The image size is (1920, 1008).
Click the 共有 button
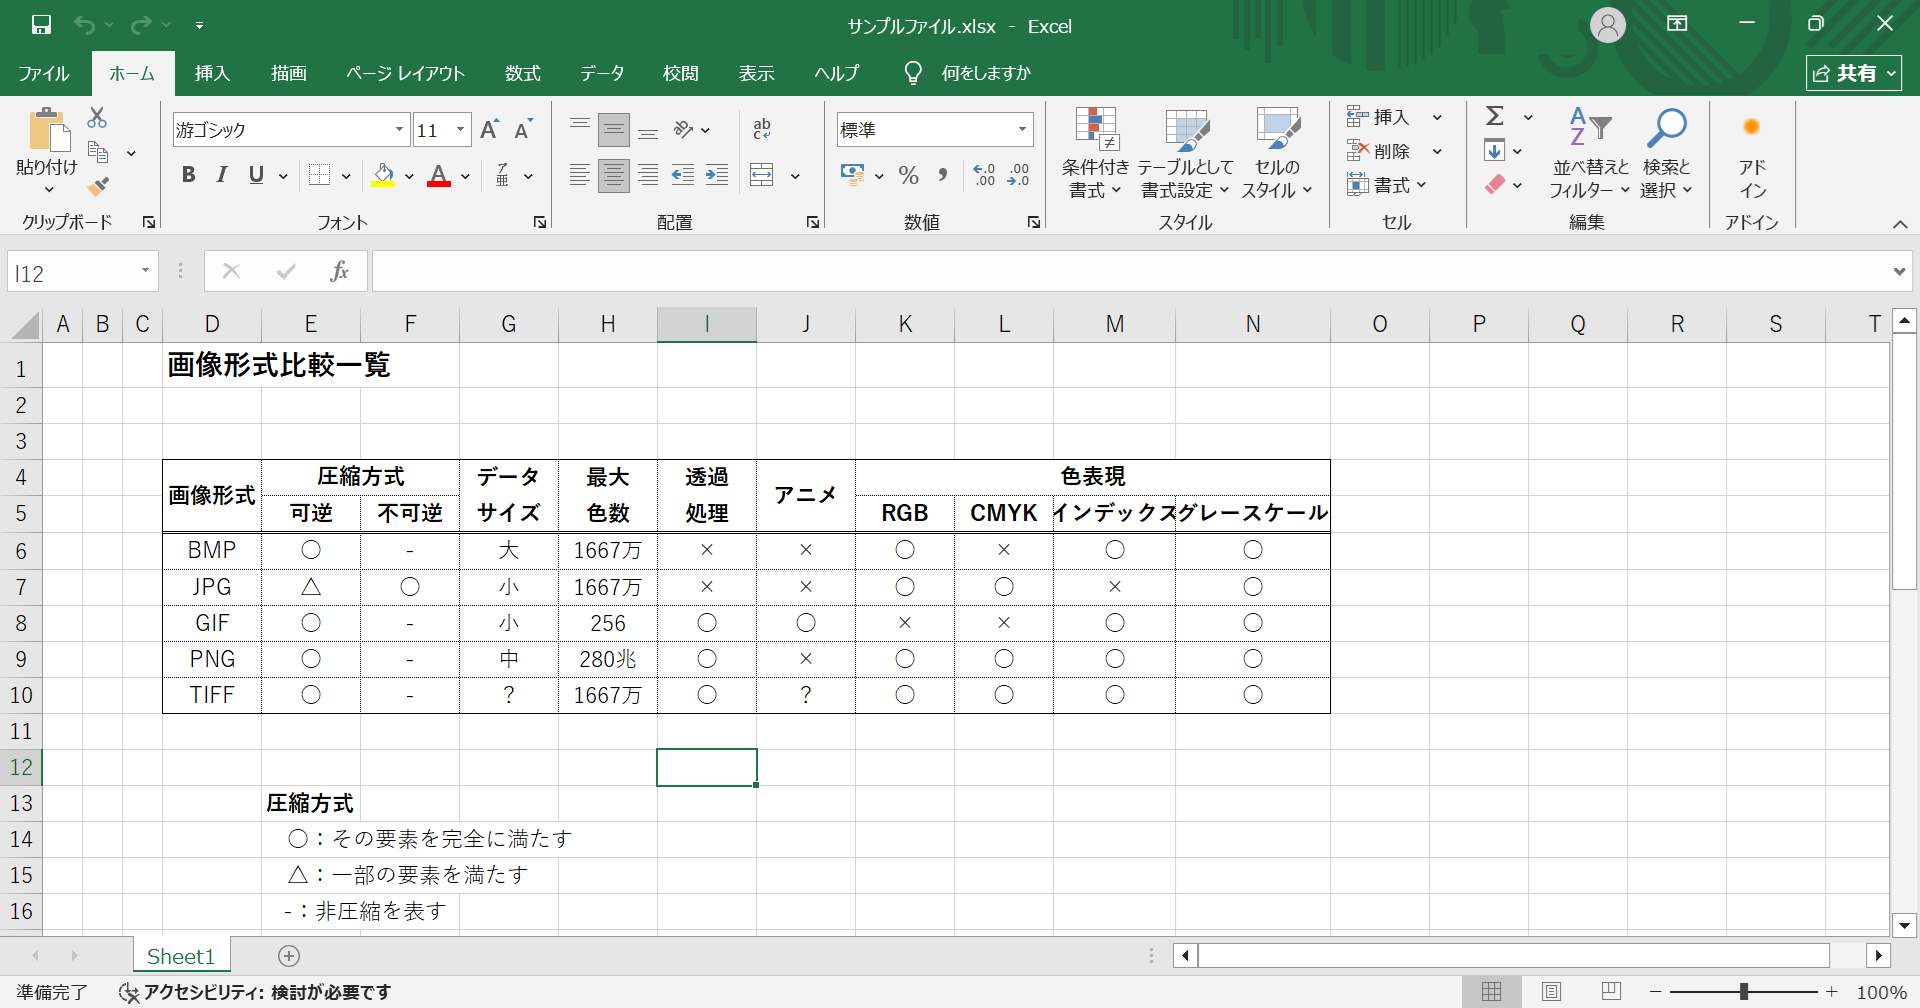click(x=1853, y=72)
